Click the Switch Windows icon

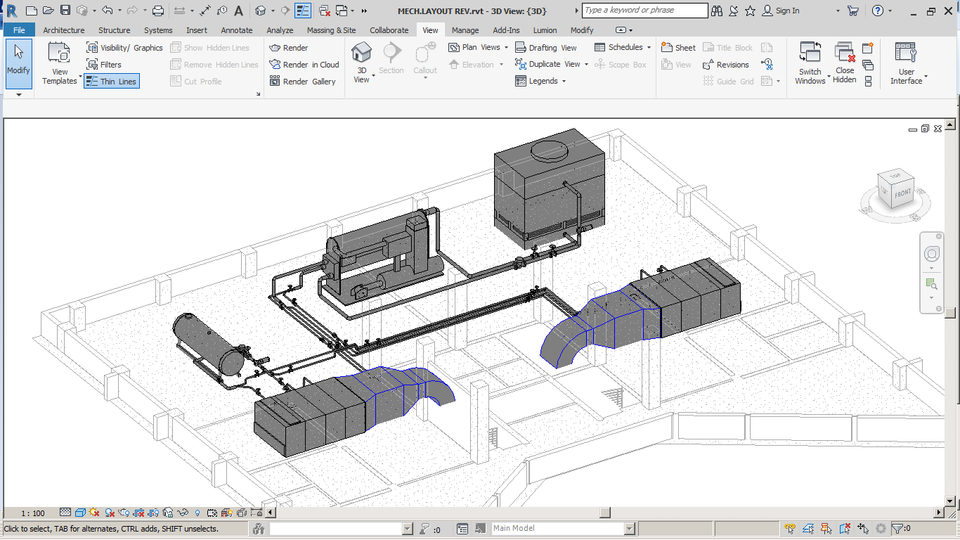[x=809, y=54]
